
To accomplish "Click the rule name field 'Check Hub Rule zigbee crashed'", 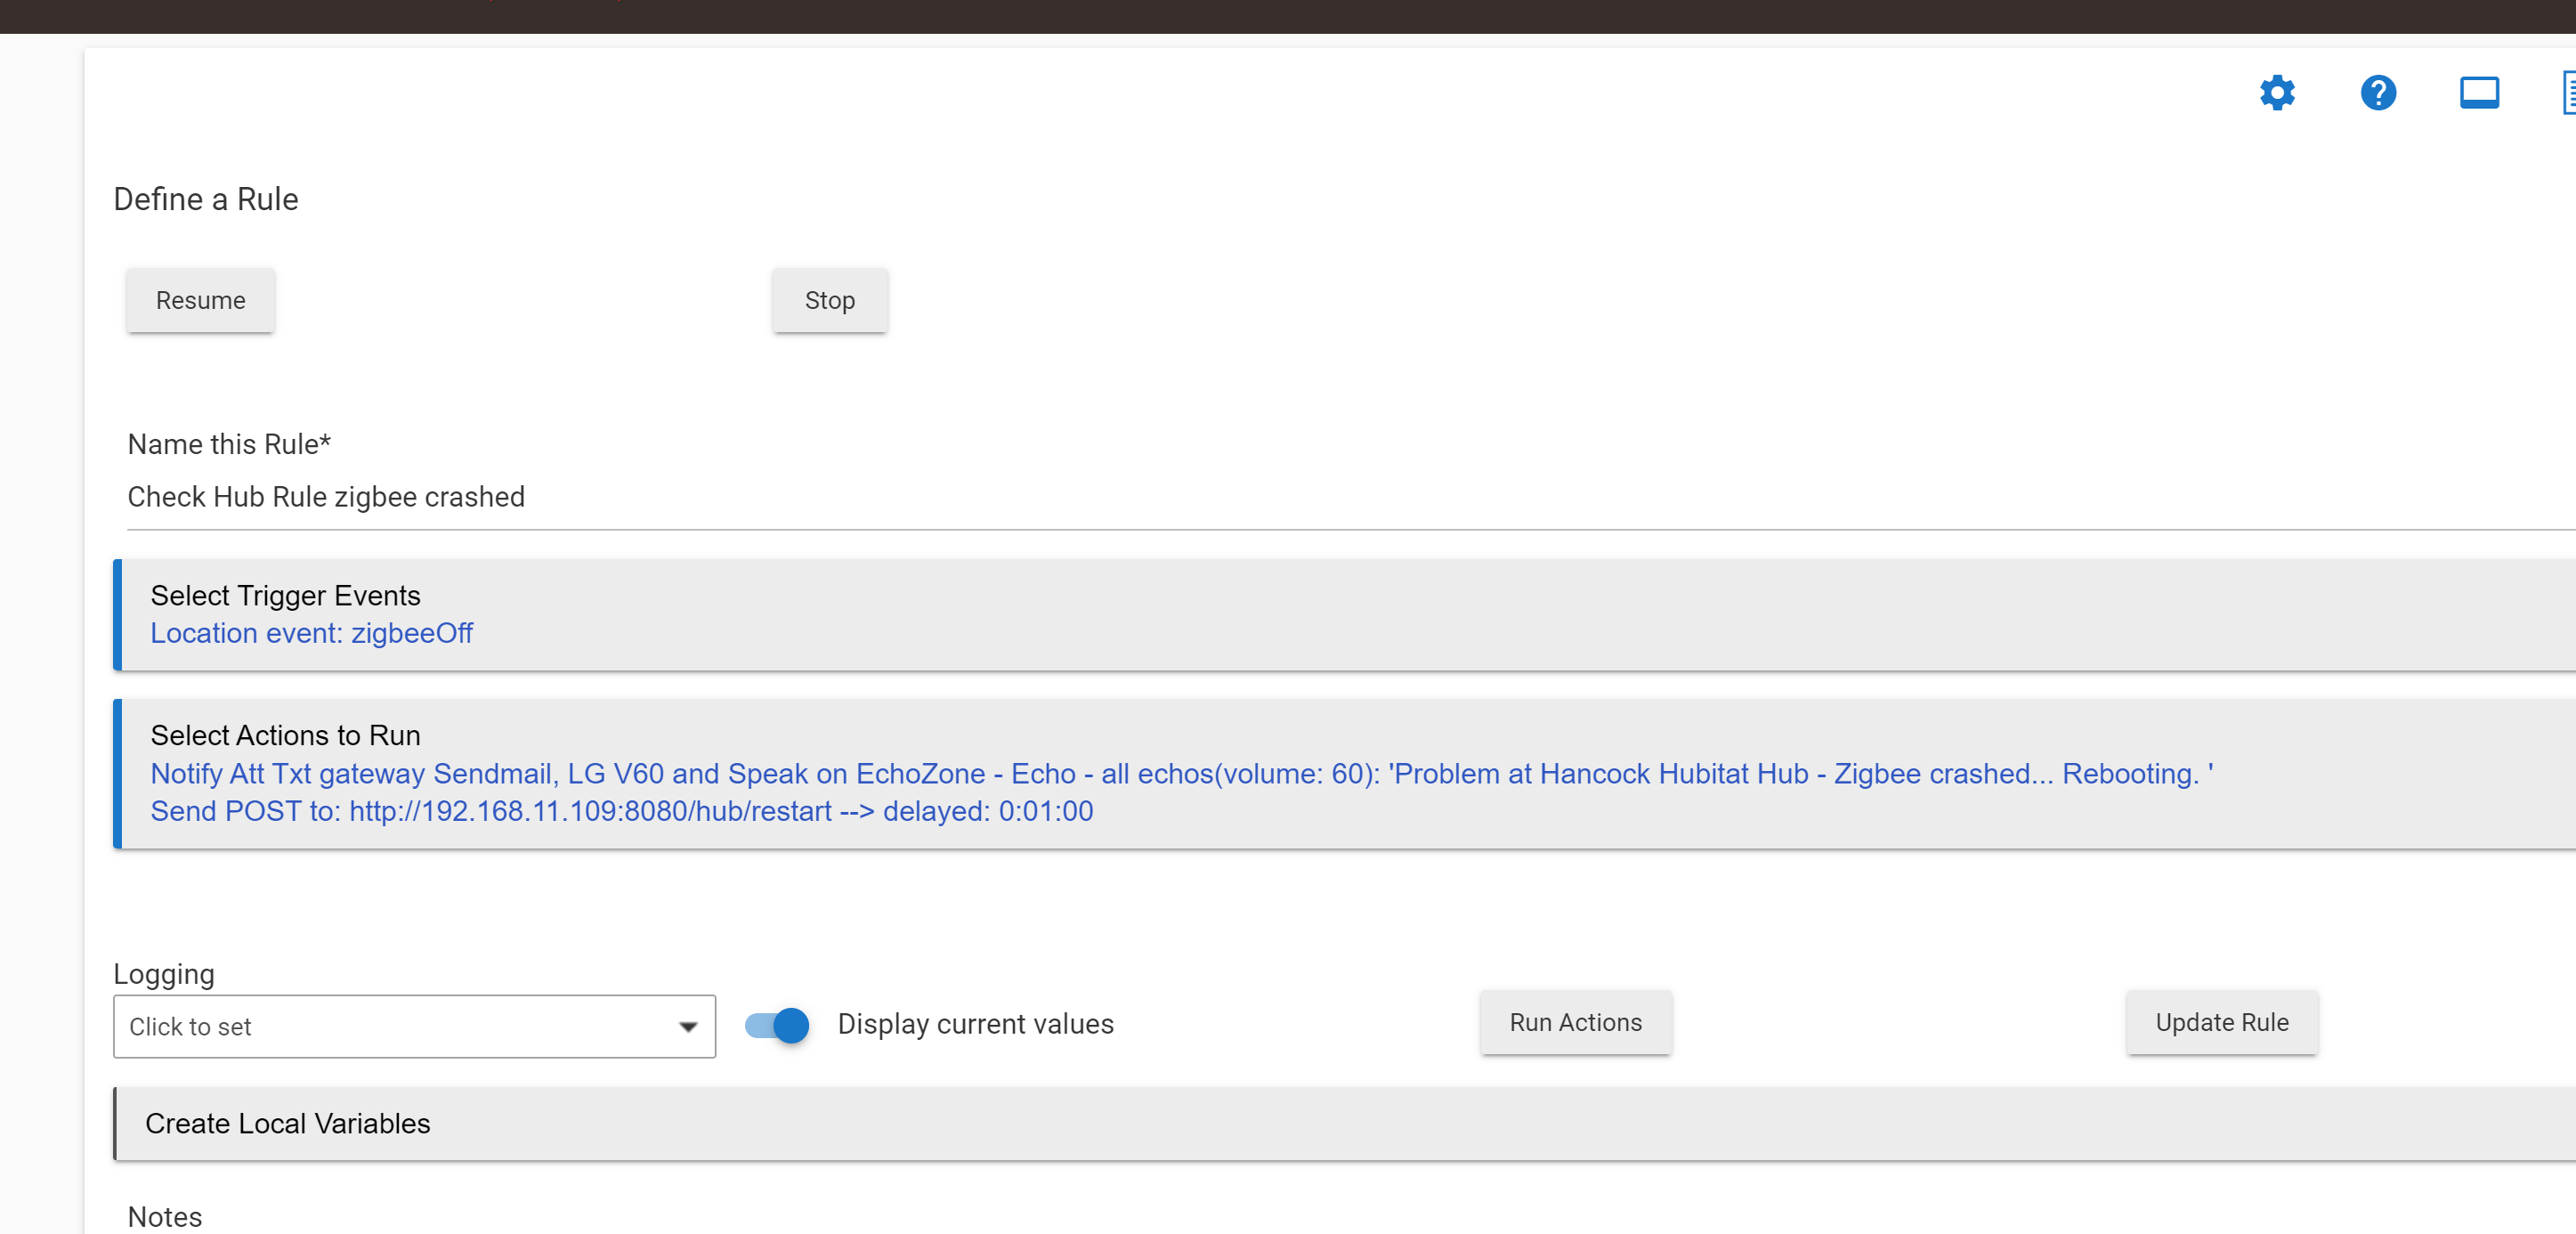I will 326,497.
